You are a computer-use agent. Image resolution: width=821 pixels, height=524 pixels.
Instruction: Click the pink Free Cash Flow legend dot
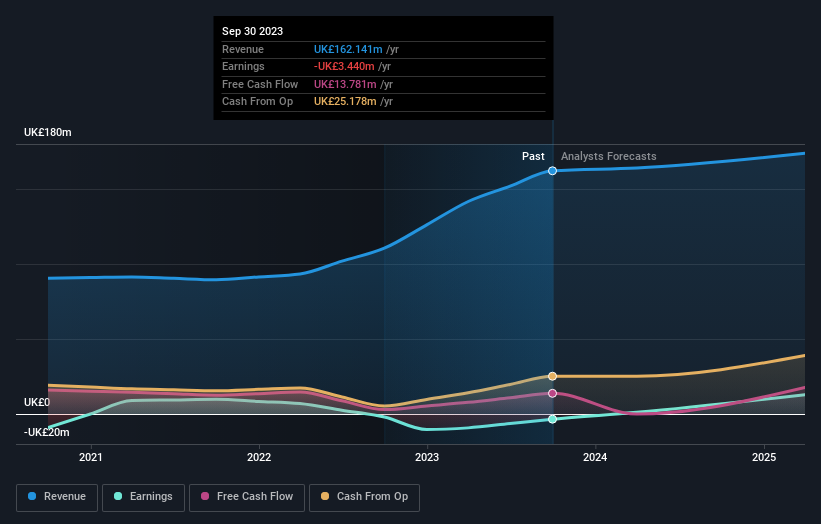coord(205,496)
